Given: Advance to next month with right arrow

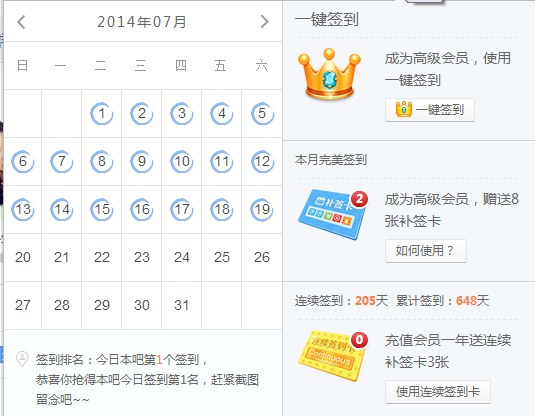Looking at the screenshot, I should click(264, 22).
